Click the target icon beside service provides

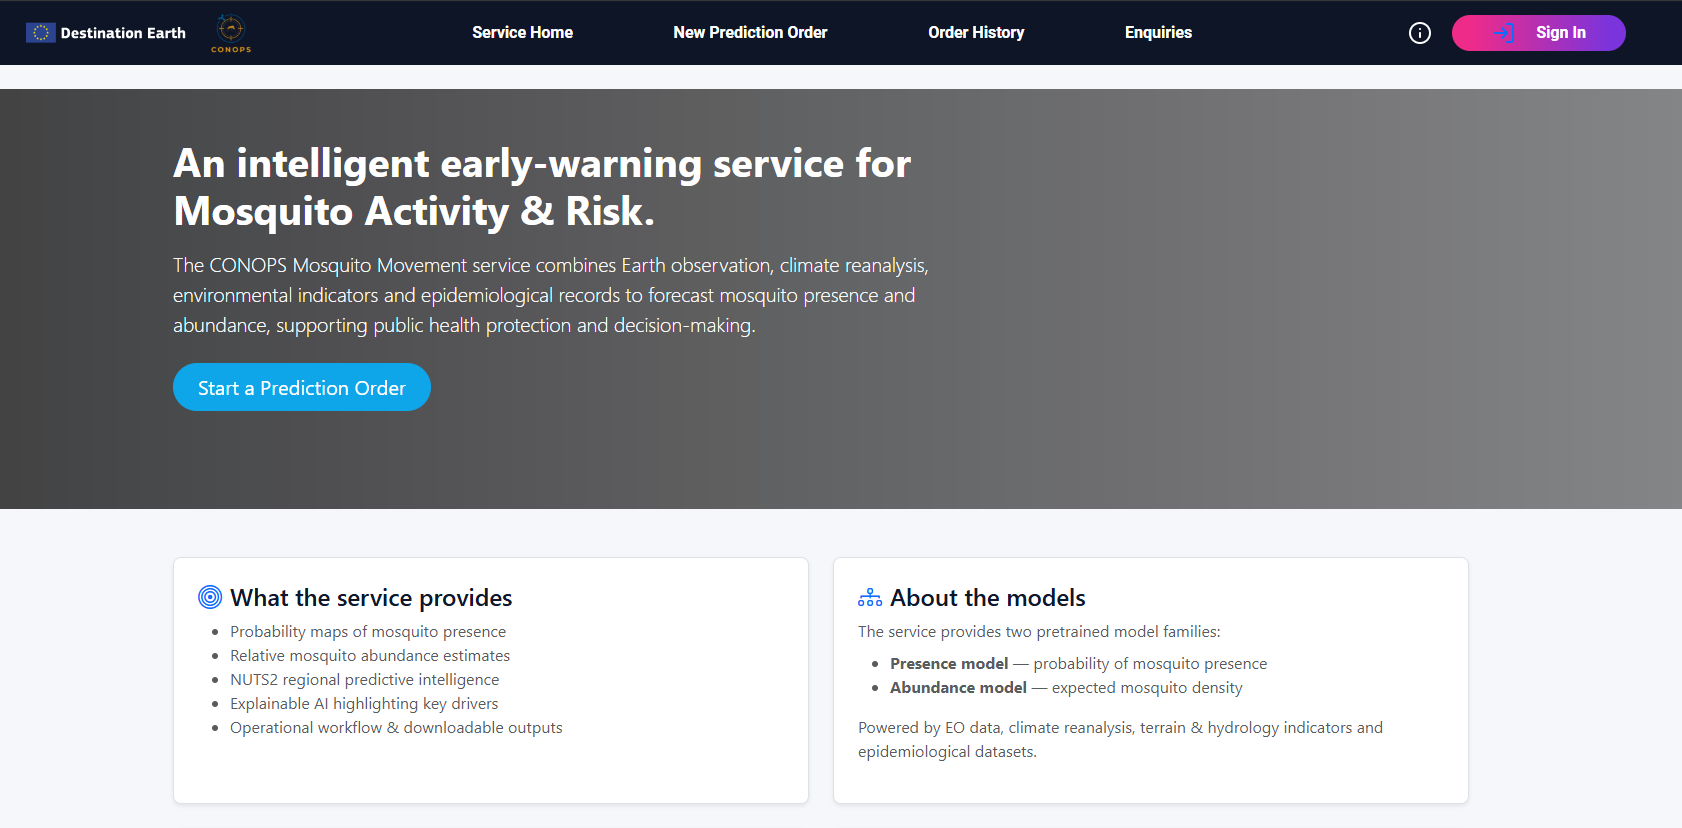point(210,597)
